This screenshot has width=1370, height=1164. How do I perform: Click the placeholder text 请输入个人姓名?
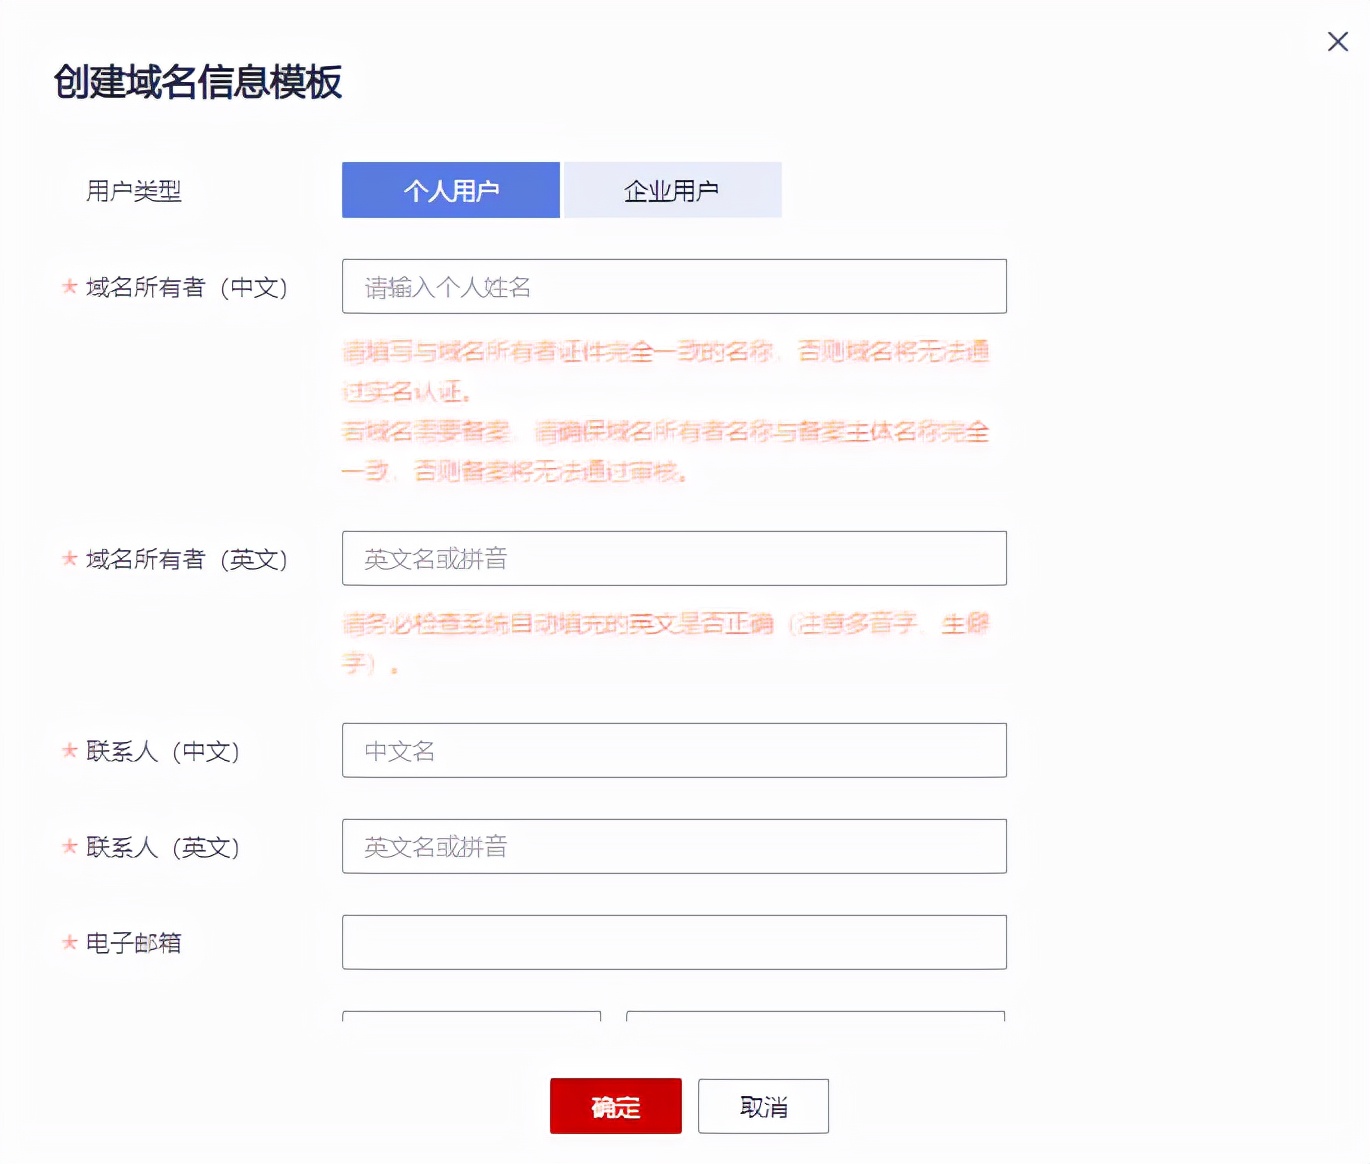(x=446, y=287)
